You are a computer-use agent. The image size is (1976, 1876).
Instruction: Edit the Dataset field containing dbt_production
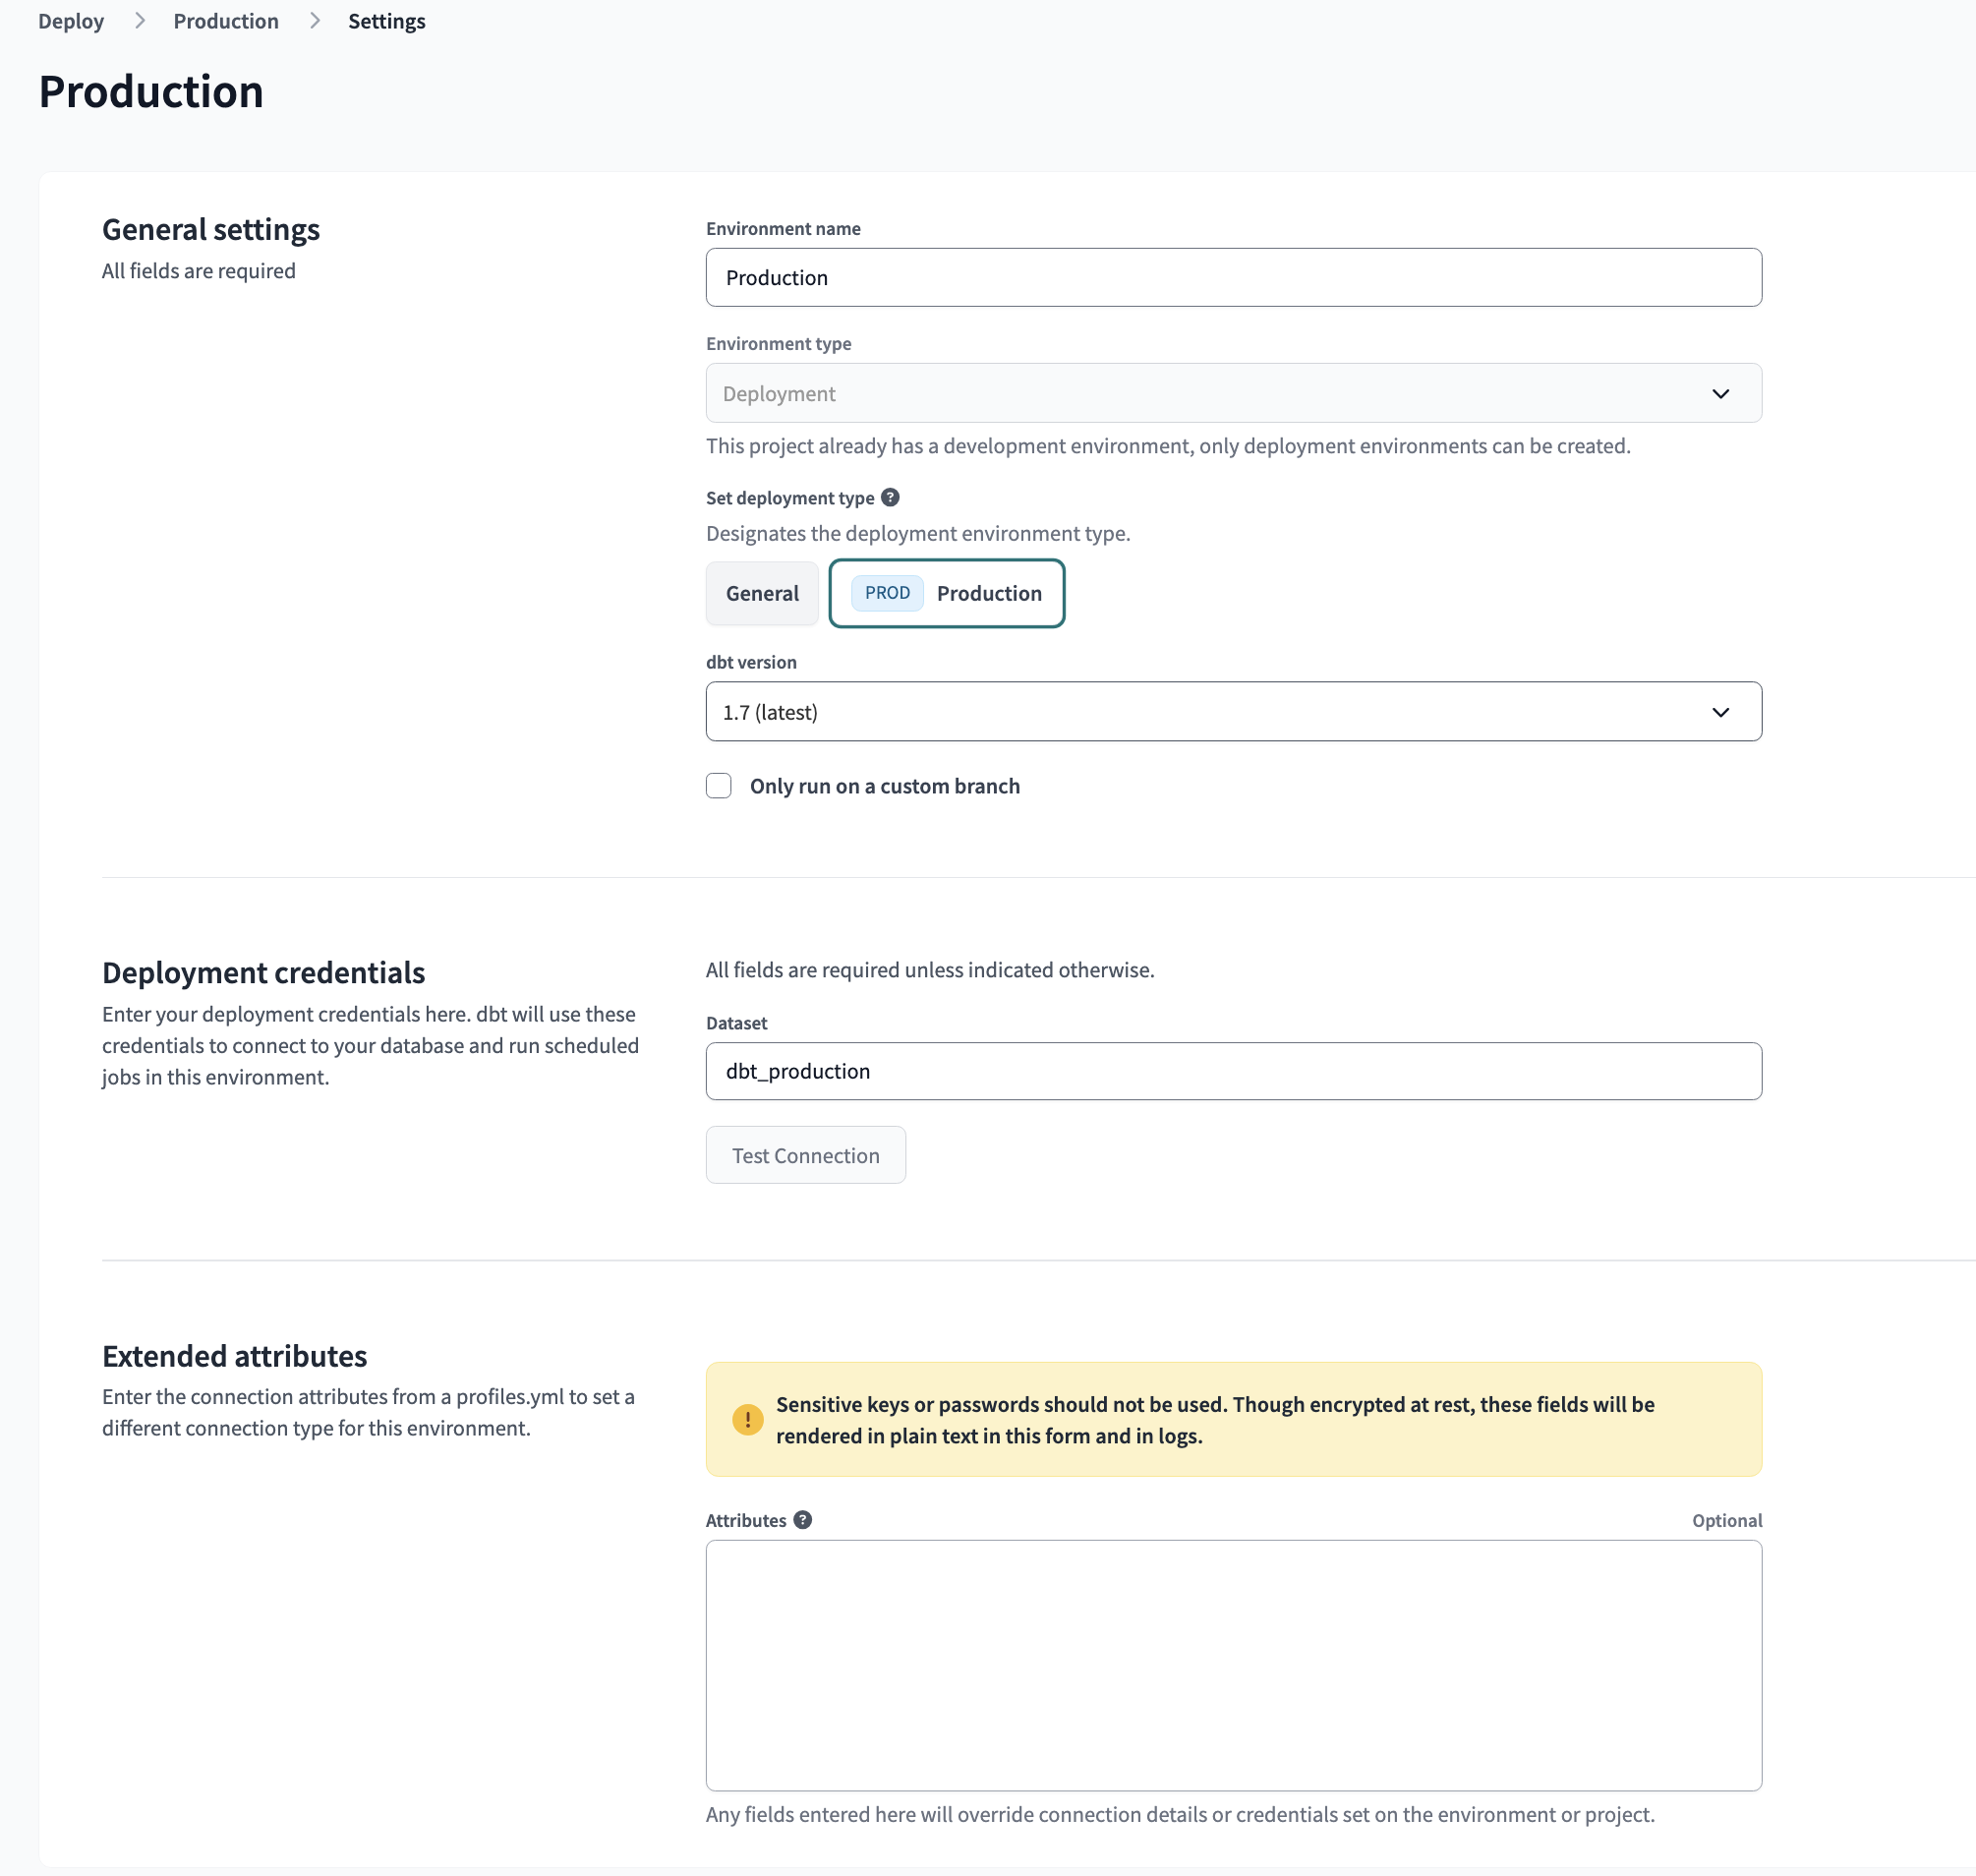pos(1233,1071)
